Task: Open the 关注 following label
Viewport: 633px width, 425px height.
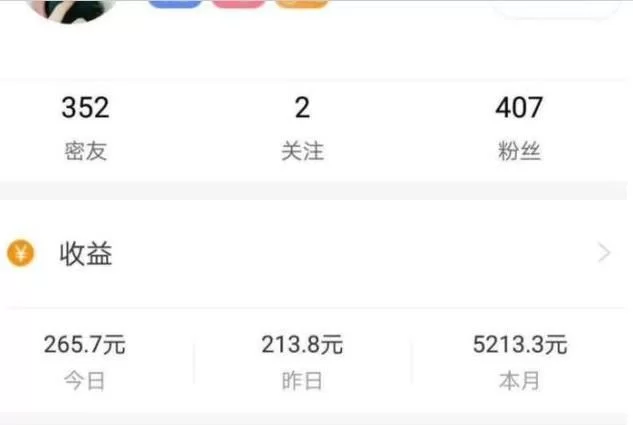Action: point(302,151)
